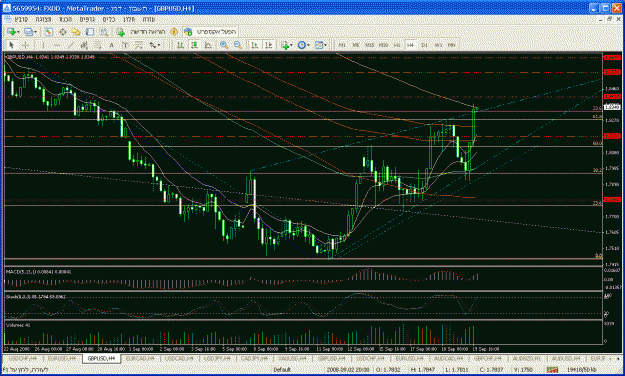Click the Default profile in status bar
This screenshot has width=625, height=376.
pos(282,370)
